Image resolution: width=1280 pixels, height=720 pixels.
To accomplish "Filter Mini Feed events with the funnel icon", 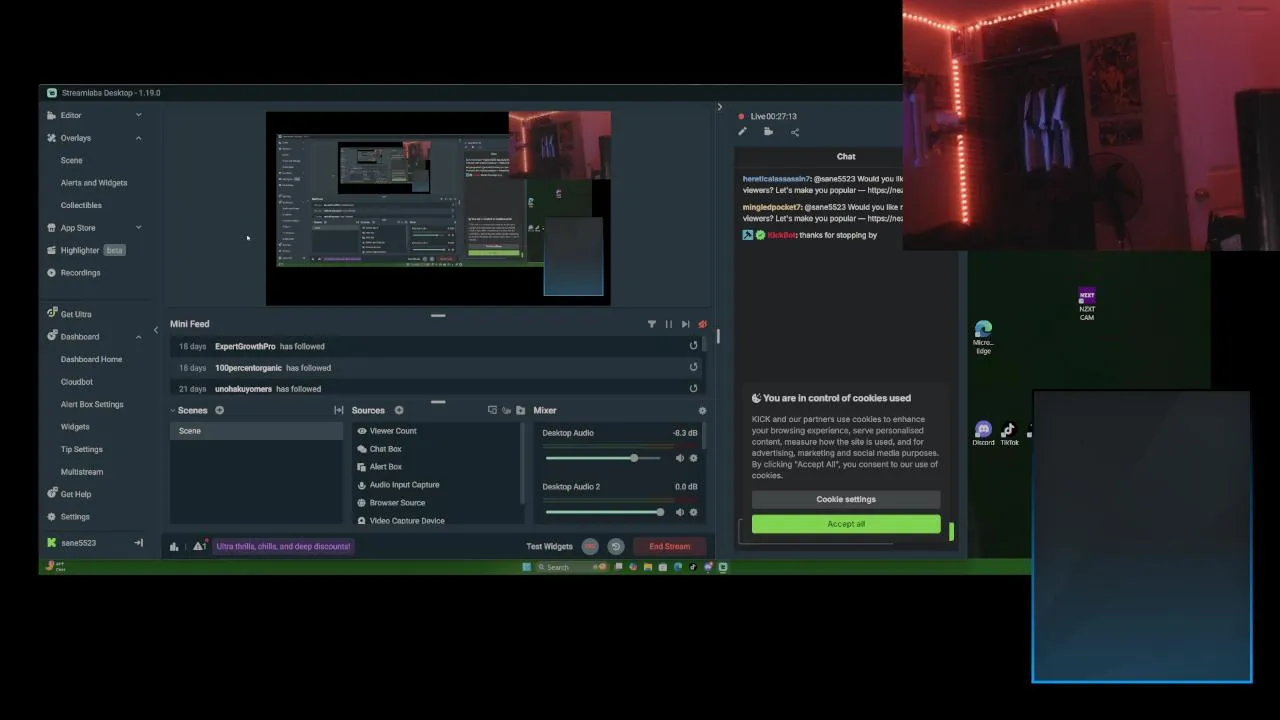I will [x=652, y=324].
